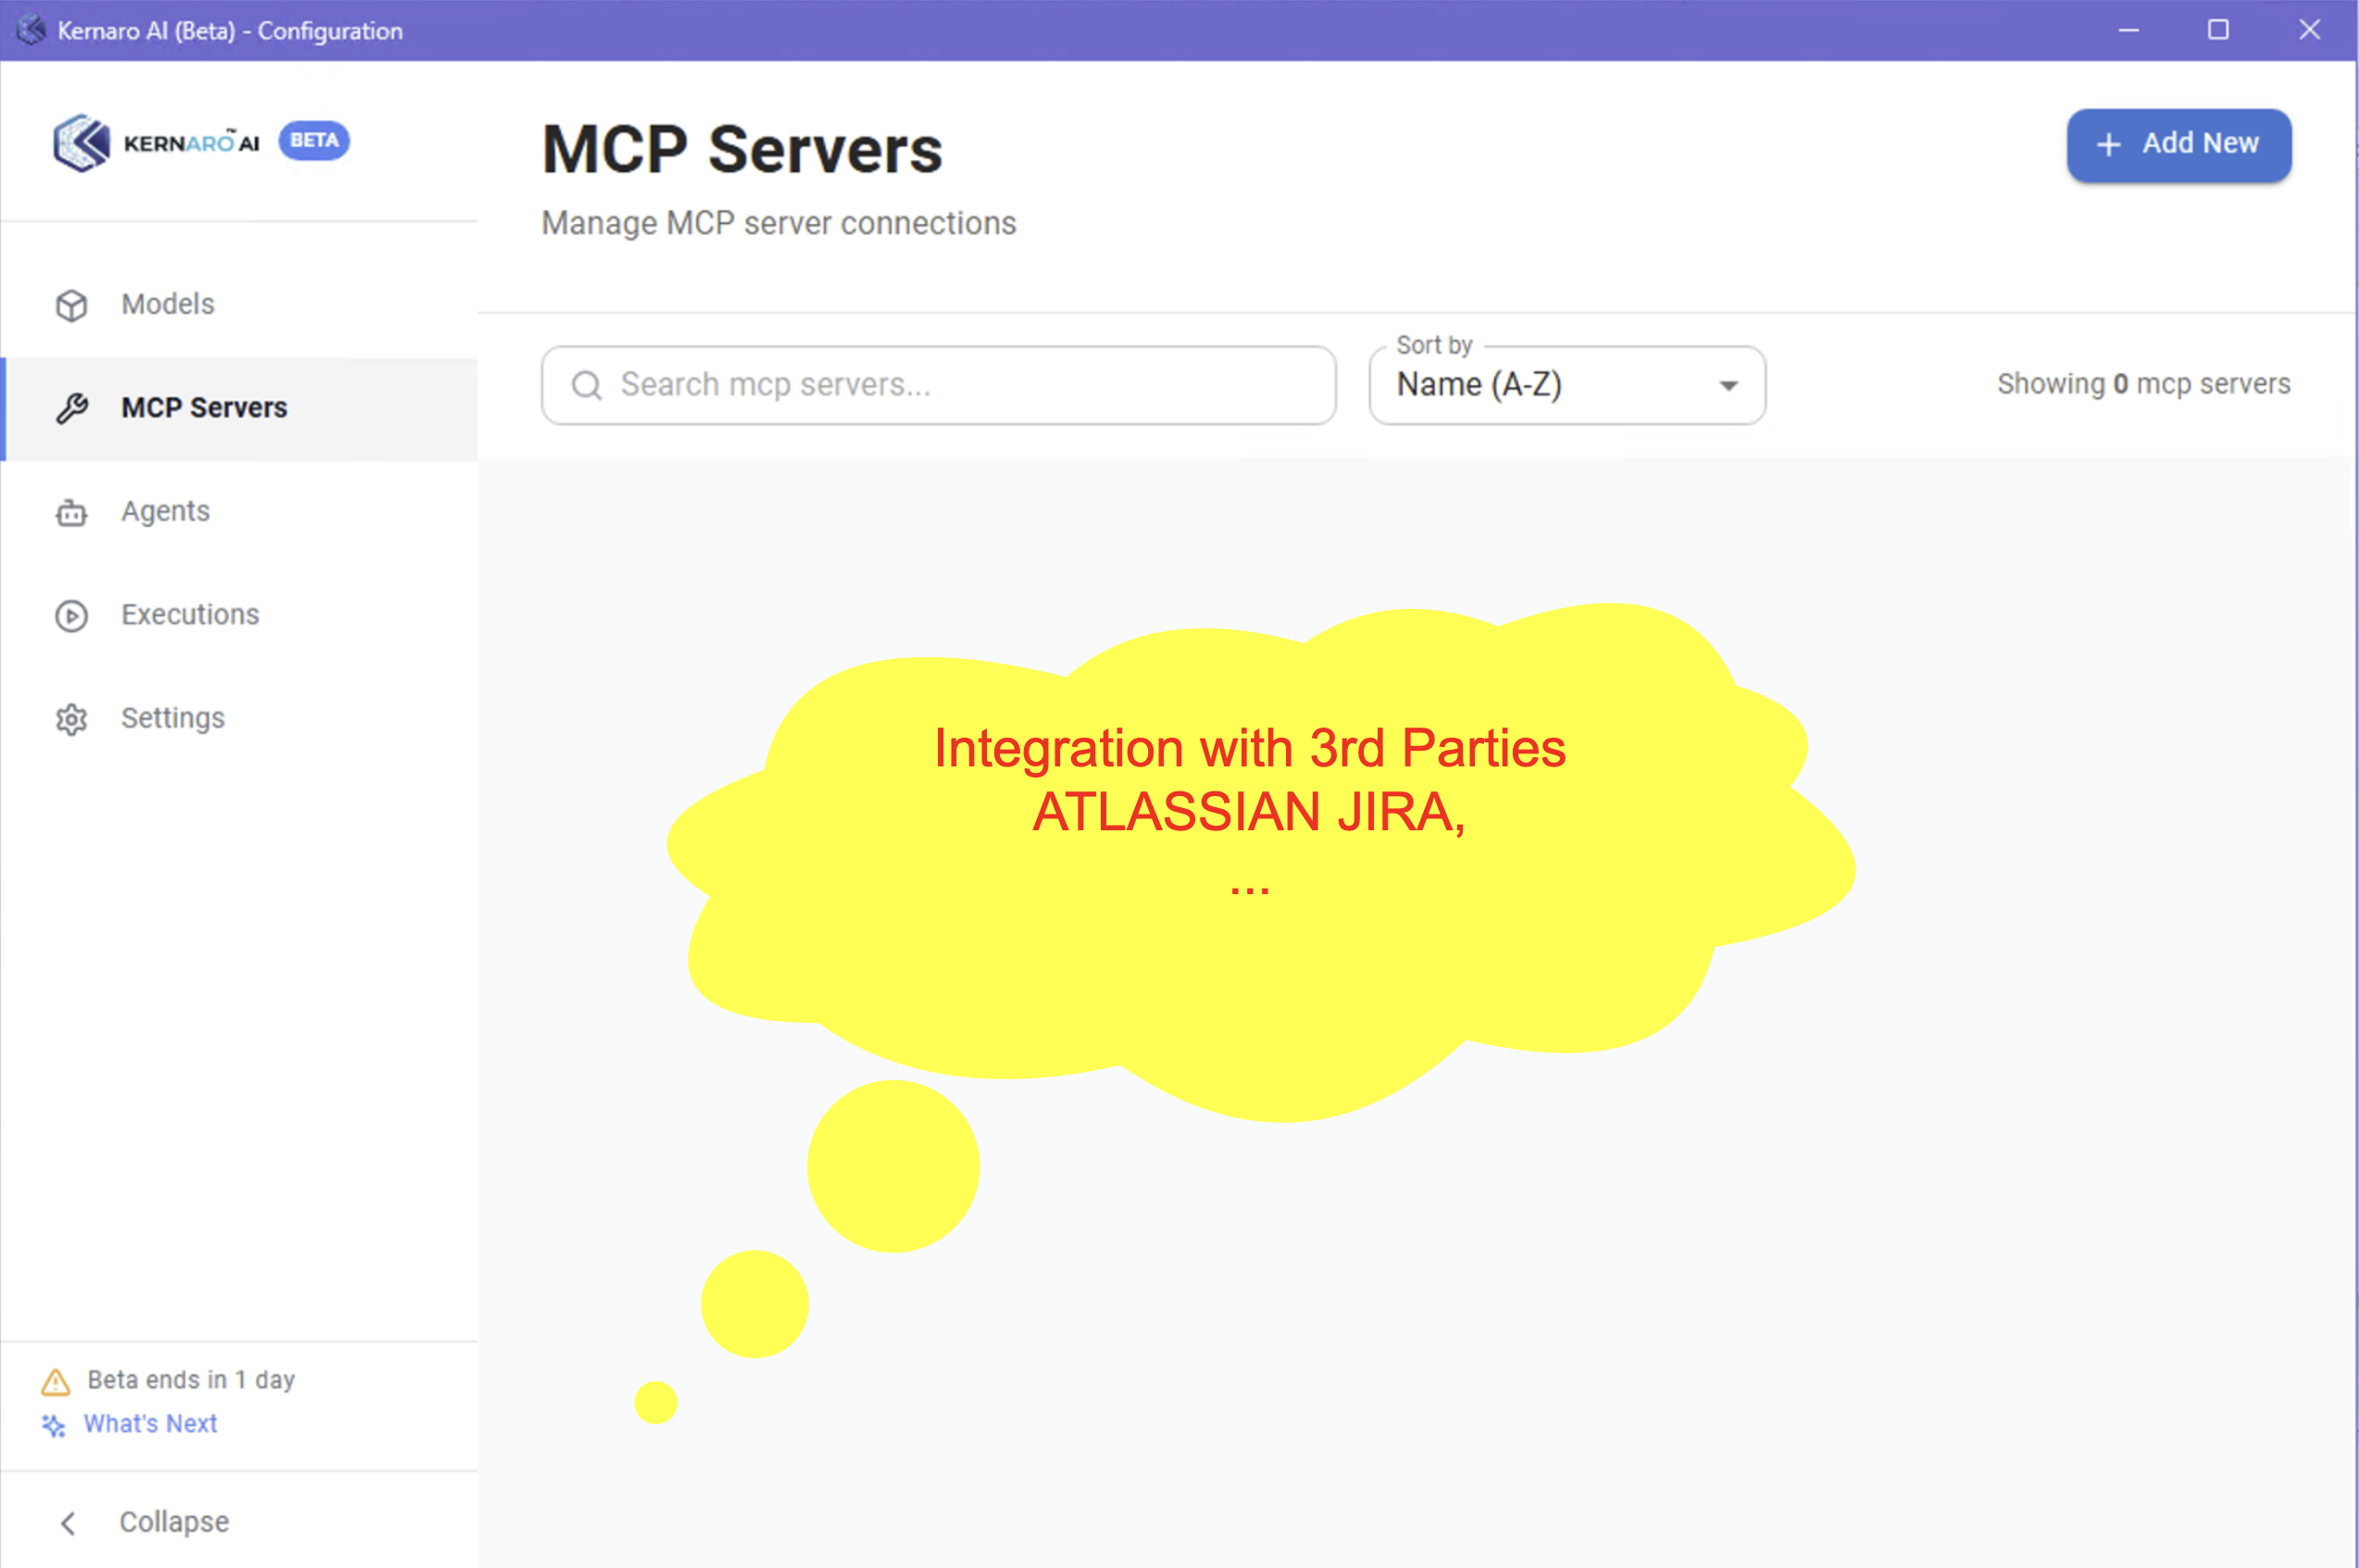Image resolution: width=2359 pixels, height=1568 pixels.
Task: Close the Kernaro AI window
Action: (2309, 30)
